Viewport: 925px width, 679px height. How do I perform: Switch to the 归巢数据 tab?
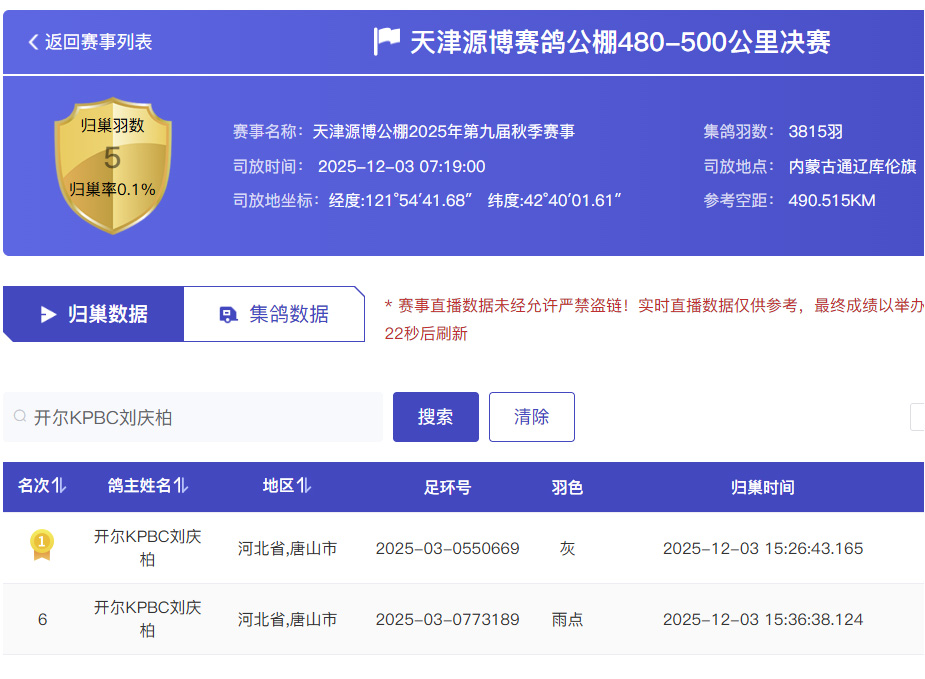point(94,314)
